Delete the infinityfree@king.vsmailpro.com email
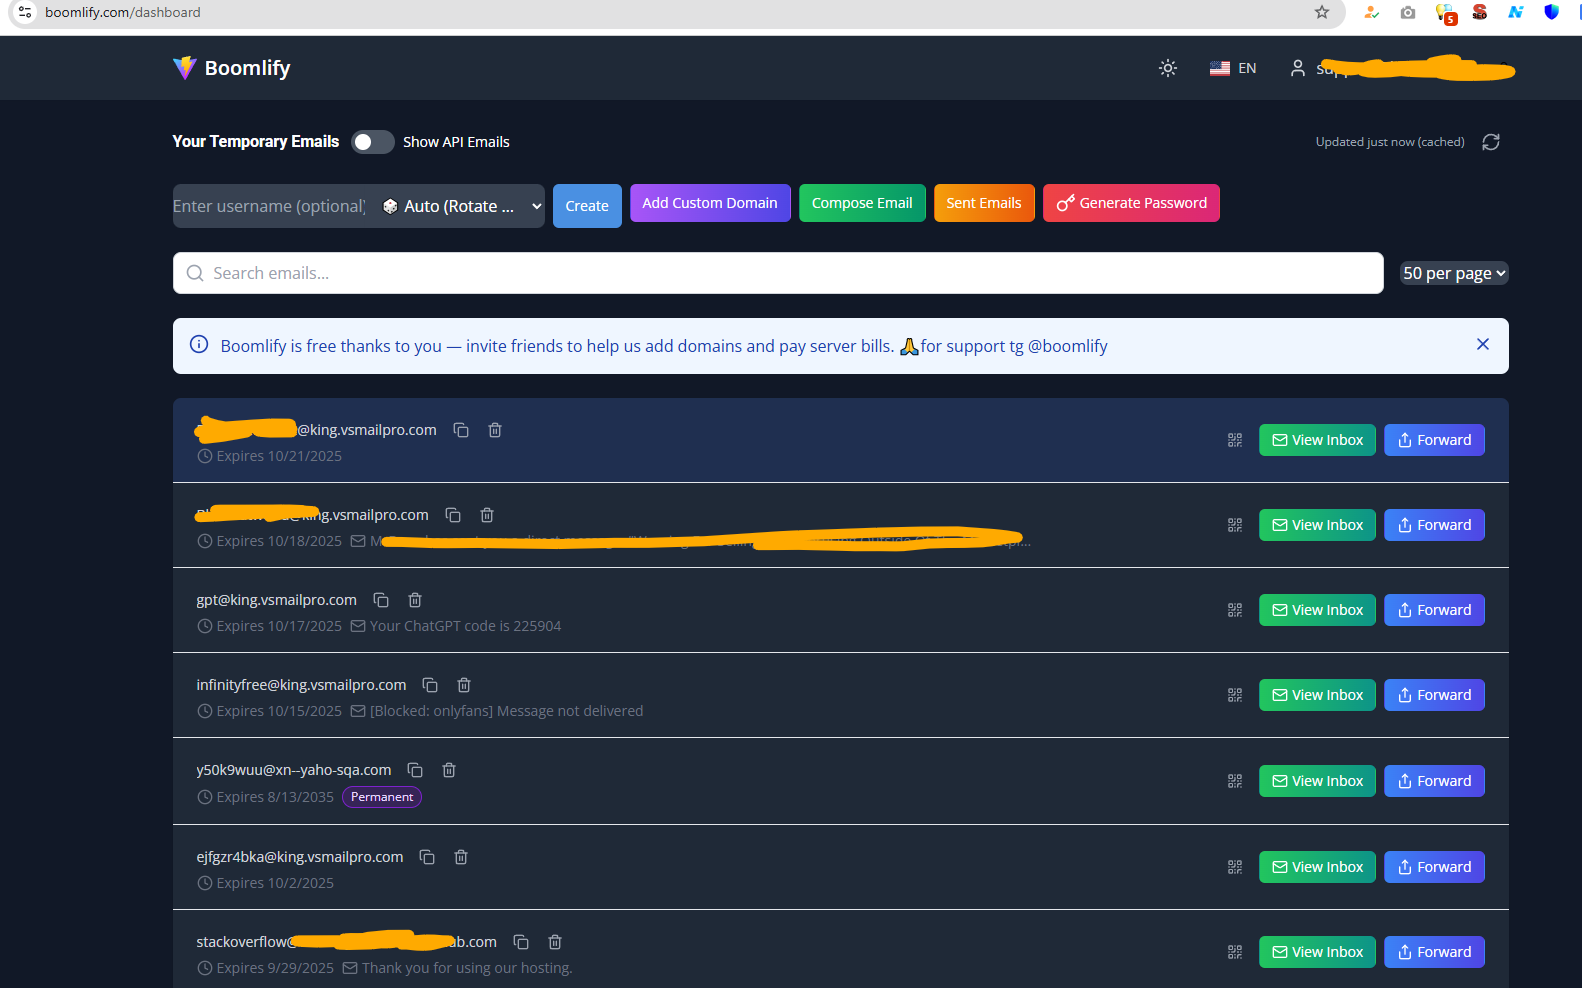Viewport: 1582px width, 988px height. click(464, 685)
